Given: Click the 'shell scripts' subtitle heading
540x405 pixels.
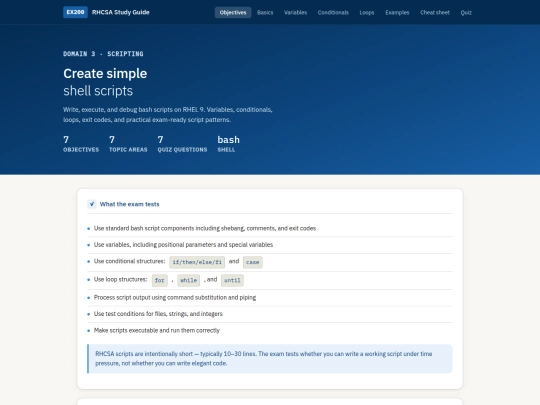Looking at the screenshot, I should click(x=98, y=91).
